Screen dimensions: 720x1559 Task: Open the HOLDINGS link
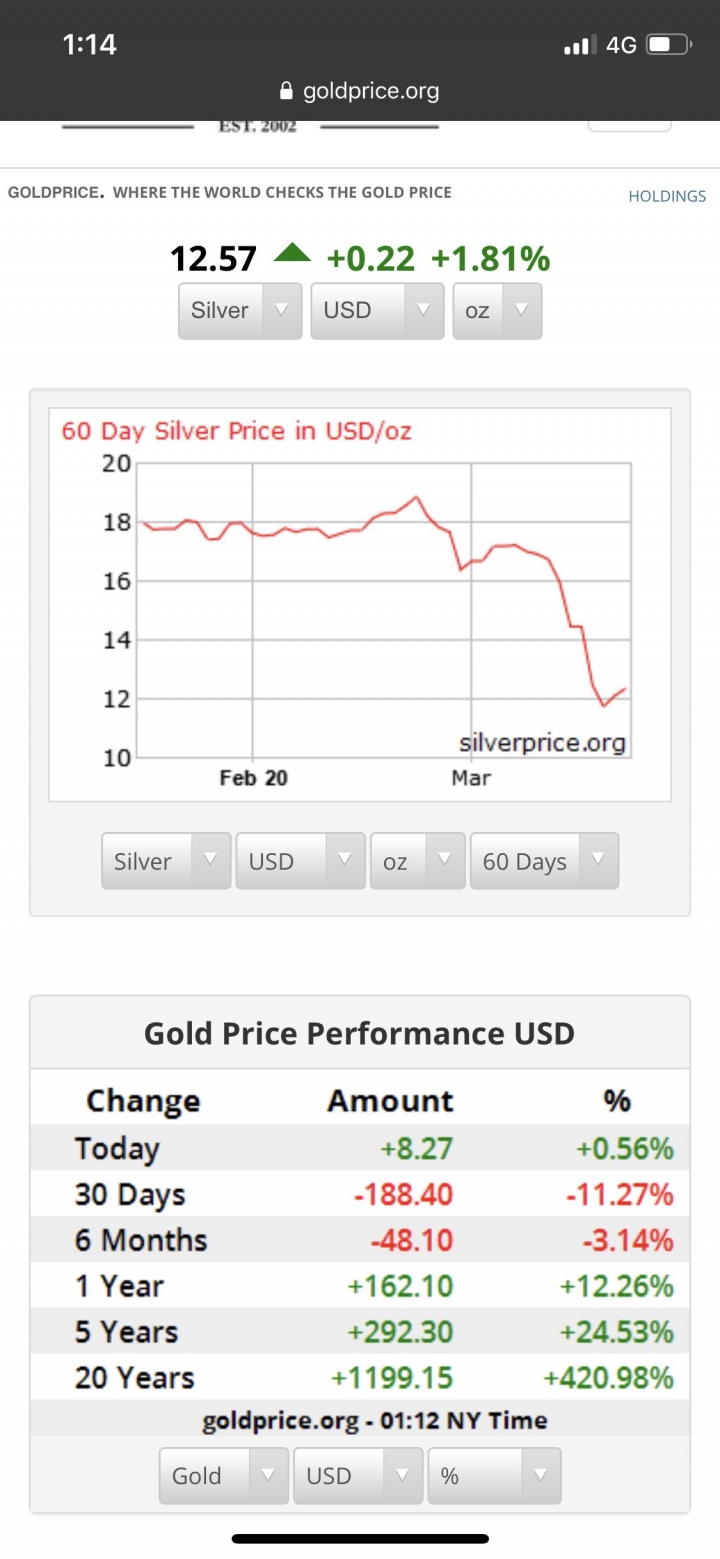pos(667,196)
